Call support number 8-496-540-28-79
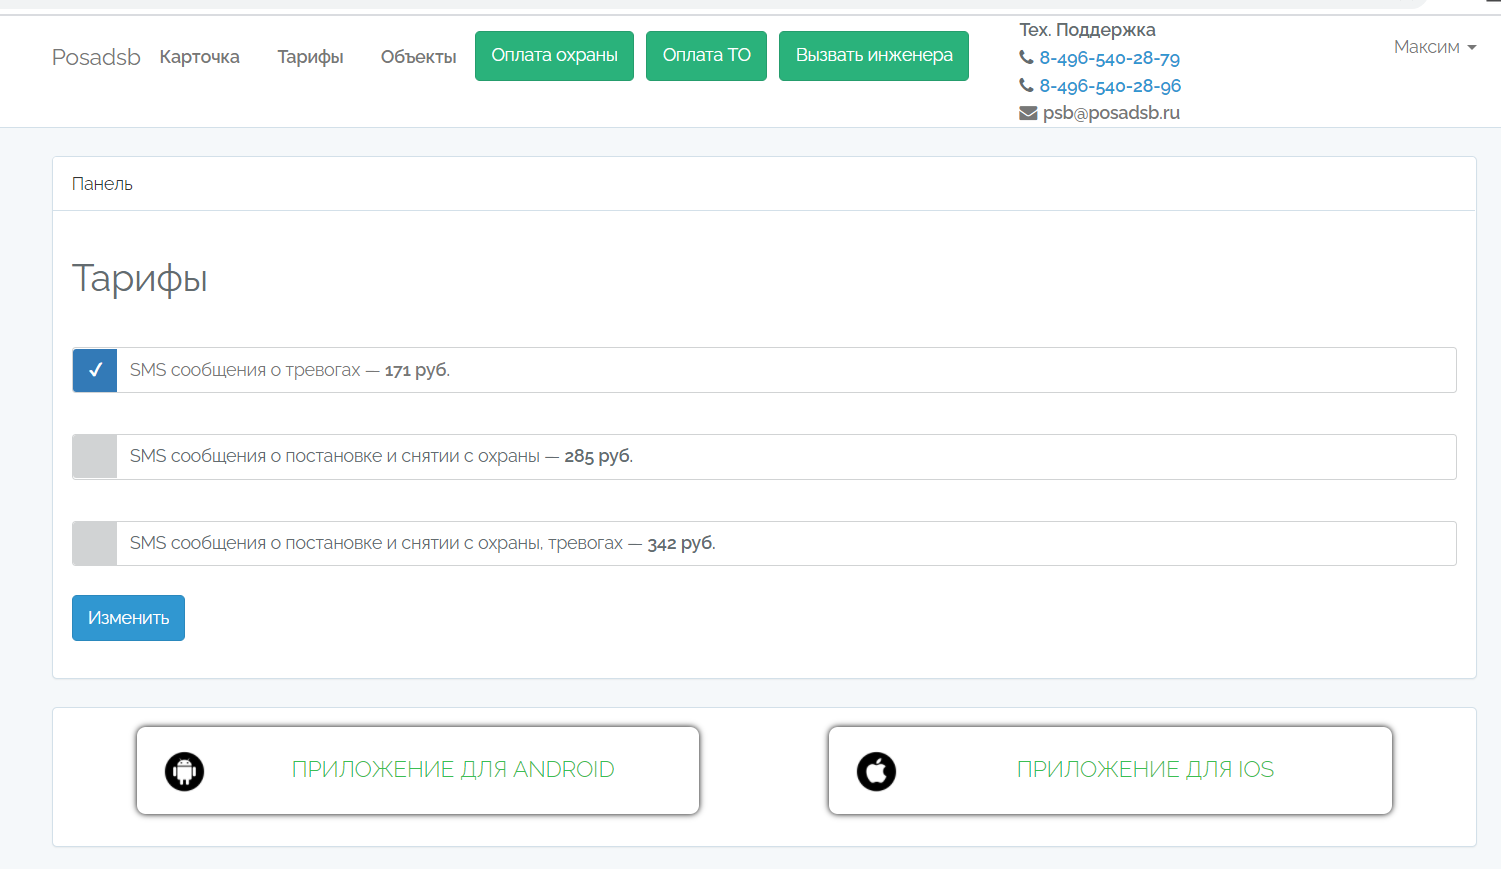This screenshot has width=1501, height=869. tap(1109, 58)
